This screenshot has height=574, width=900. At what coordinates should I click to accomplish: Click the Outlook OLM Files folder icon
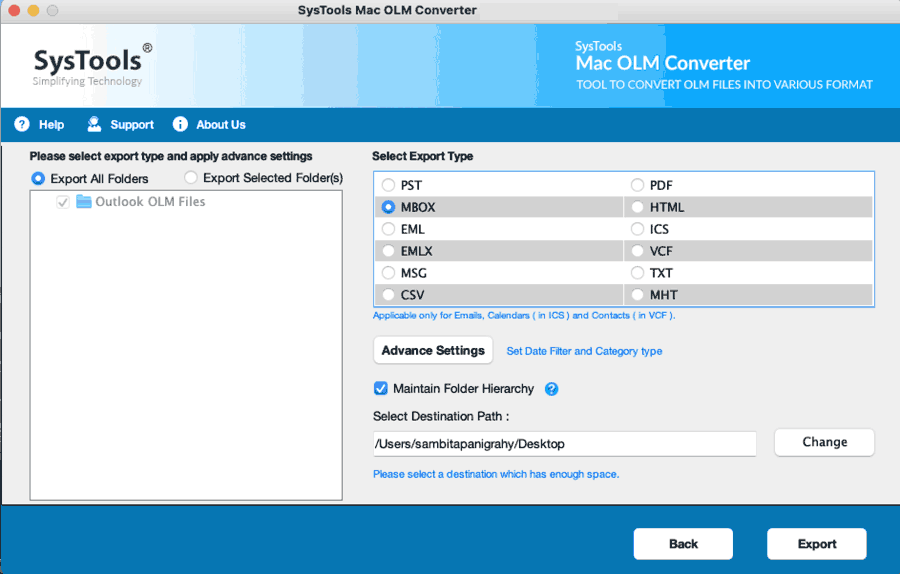84,201
